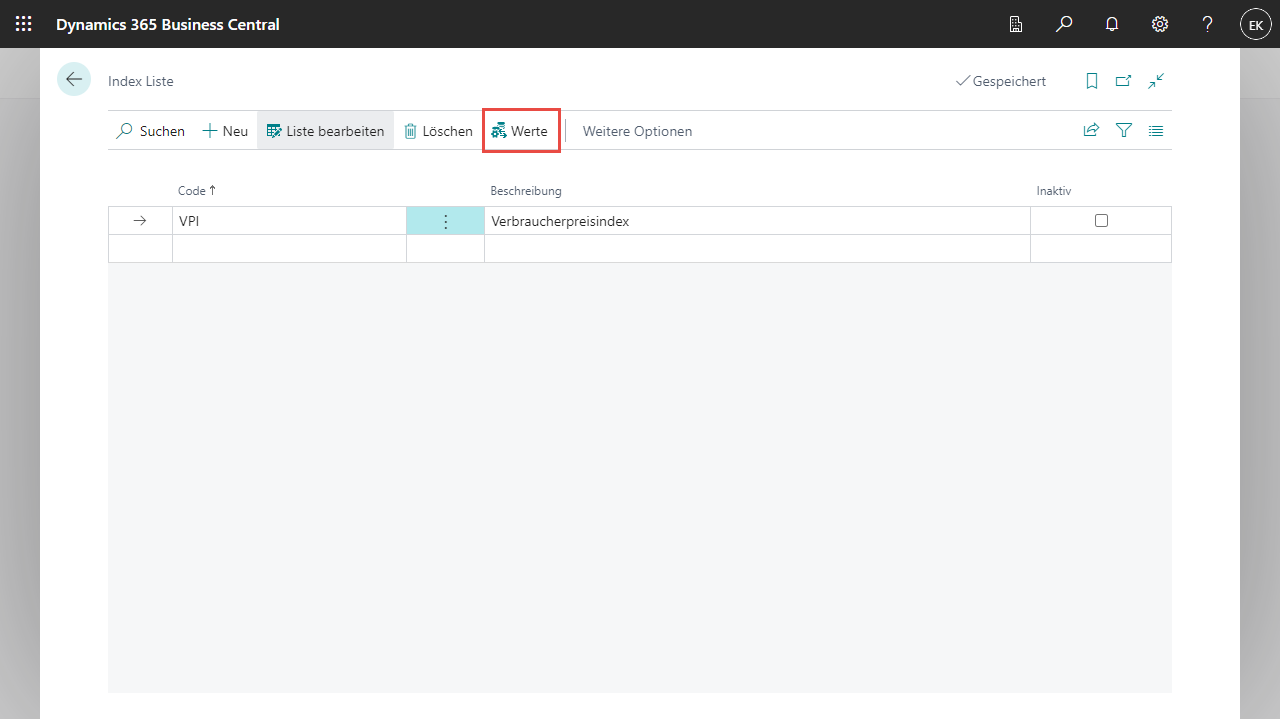Open page in new window icon
This screenshot has height=720, width=1280.
click(x=1124, y=81)
